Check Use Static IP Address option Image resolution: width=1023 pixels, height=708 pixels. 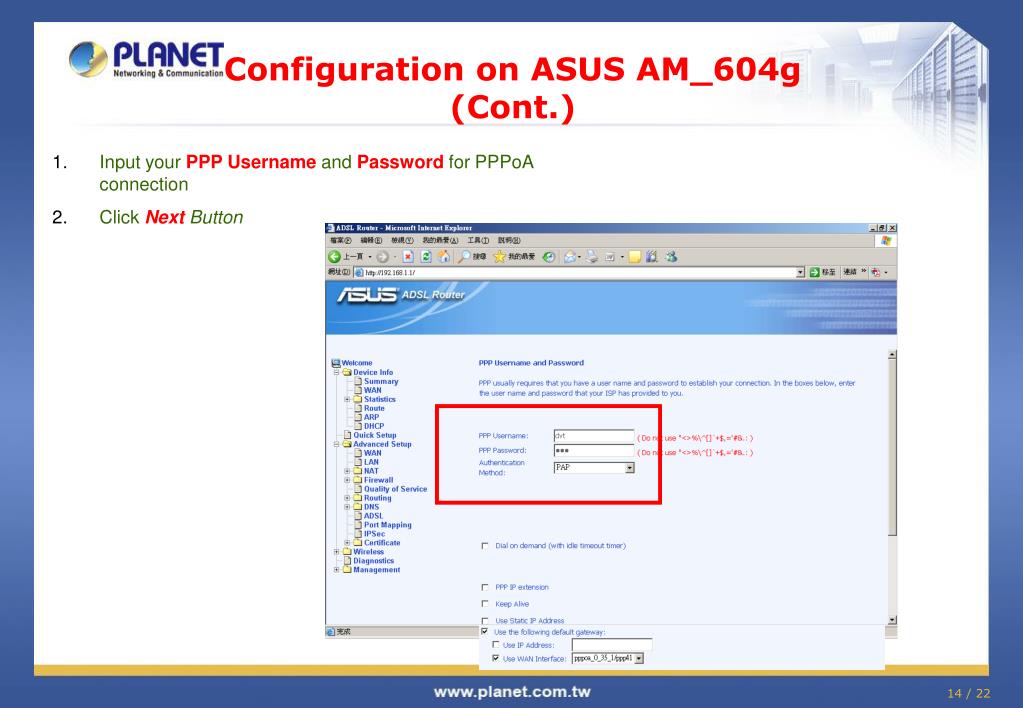coord(485,621)
